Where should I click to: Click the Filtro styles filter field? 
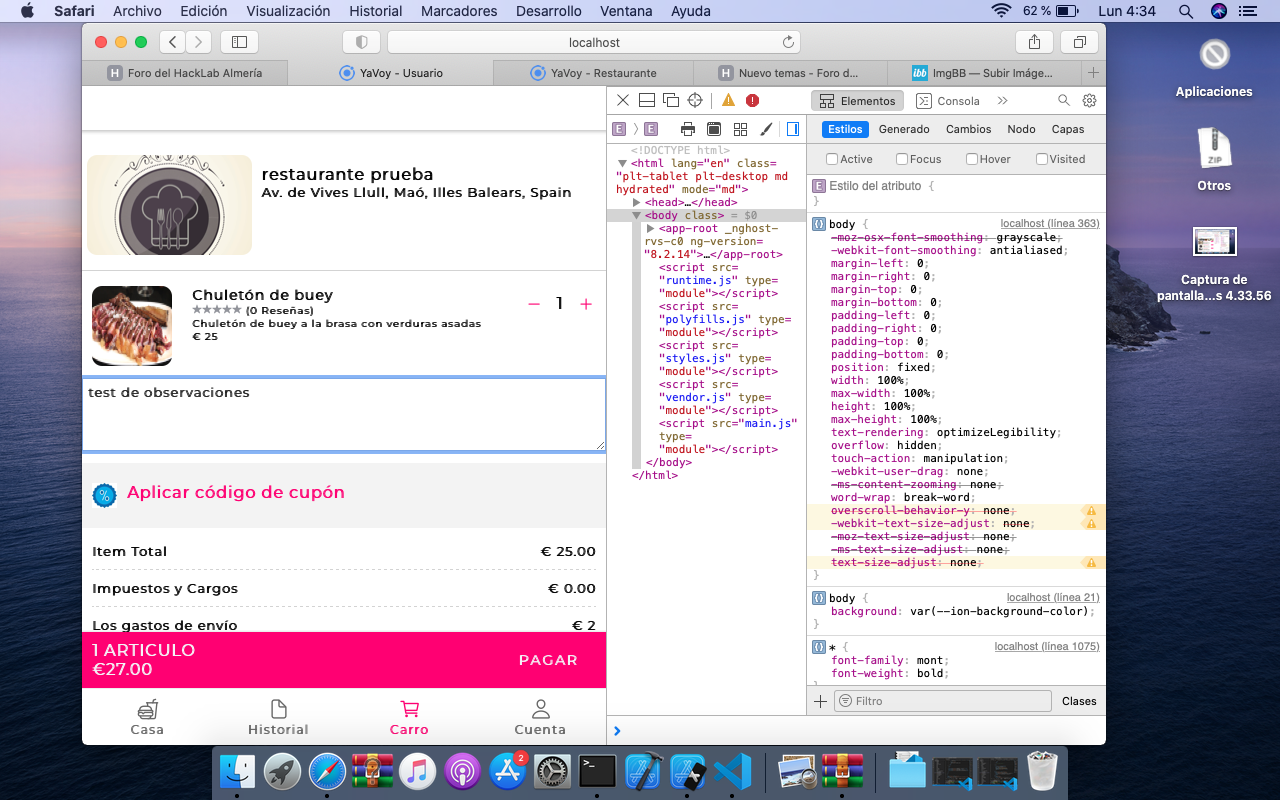944,701
